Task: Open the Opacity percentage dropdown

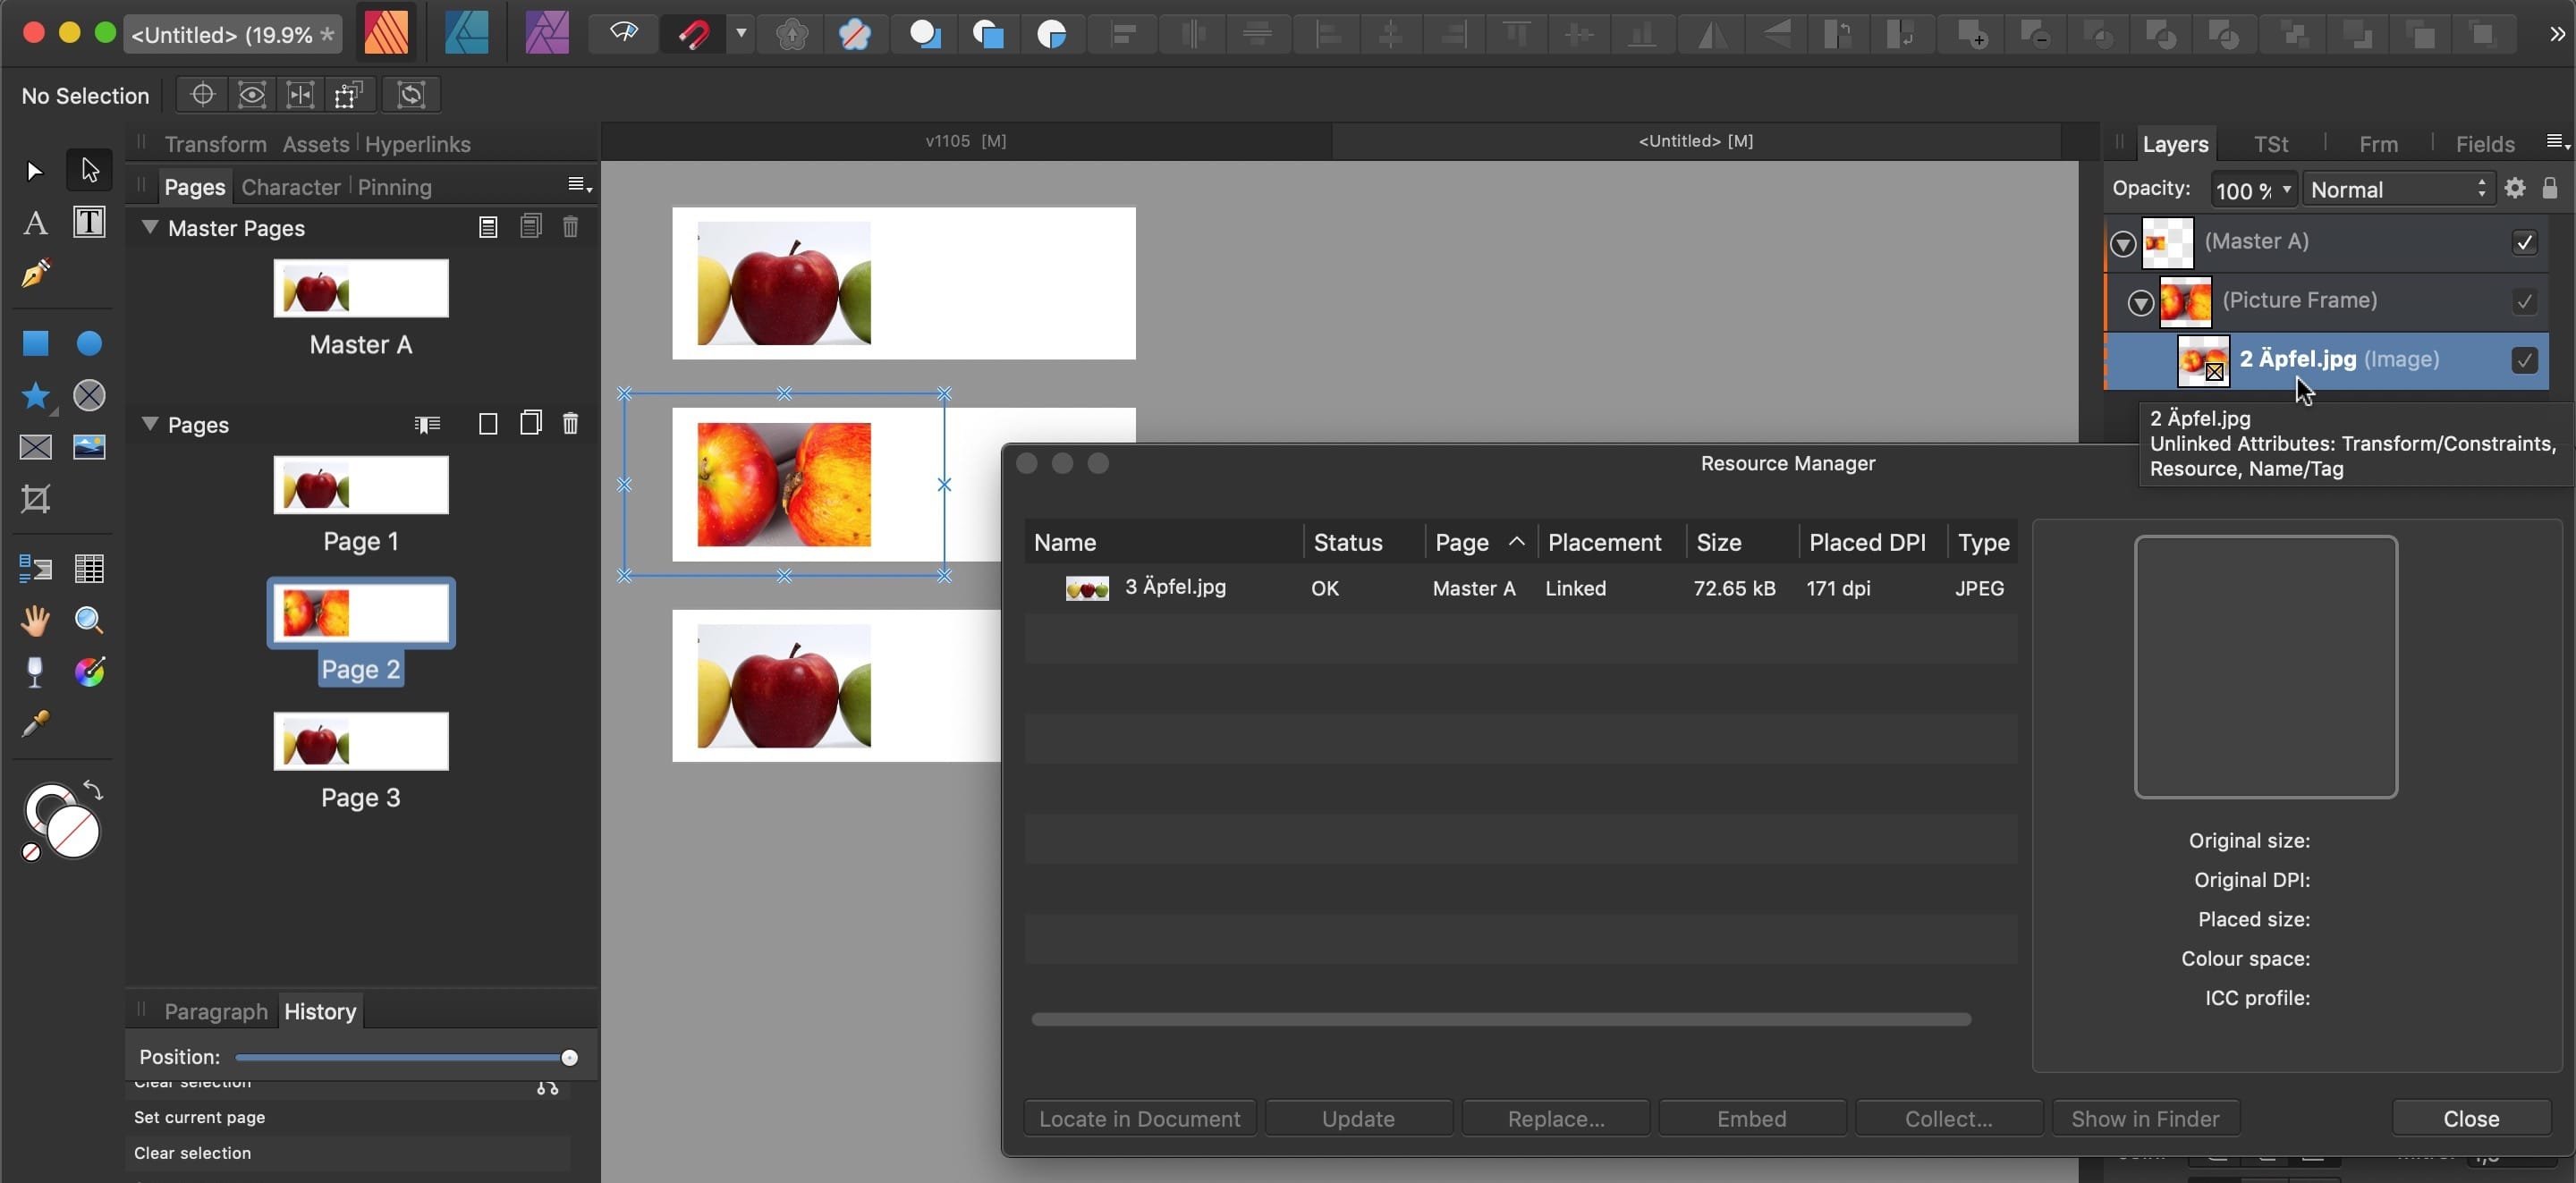Action: [x=2286, y=189]
